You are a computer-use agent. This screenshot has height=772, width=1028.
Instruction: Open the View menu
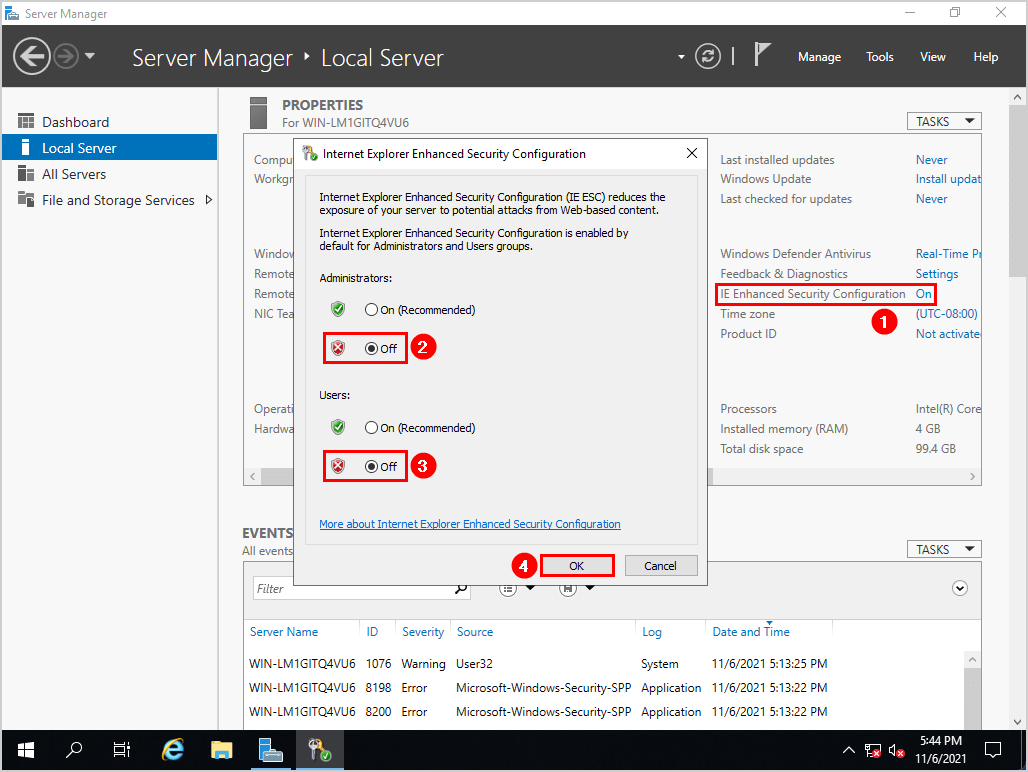click(932, 57)
